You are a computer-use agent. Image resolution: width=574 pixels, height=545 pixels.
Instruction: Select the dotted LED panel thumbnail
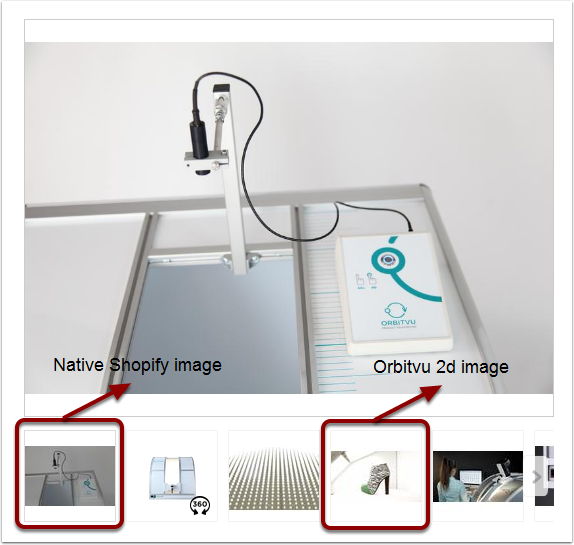click(274, 475)
